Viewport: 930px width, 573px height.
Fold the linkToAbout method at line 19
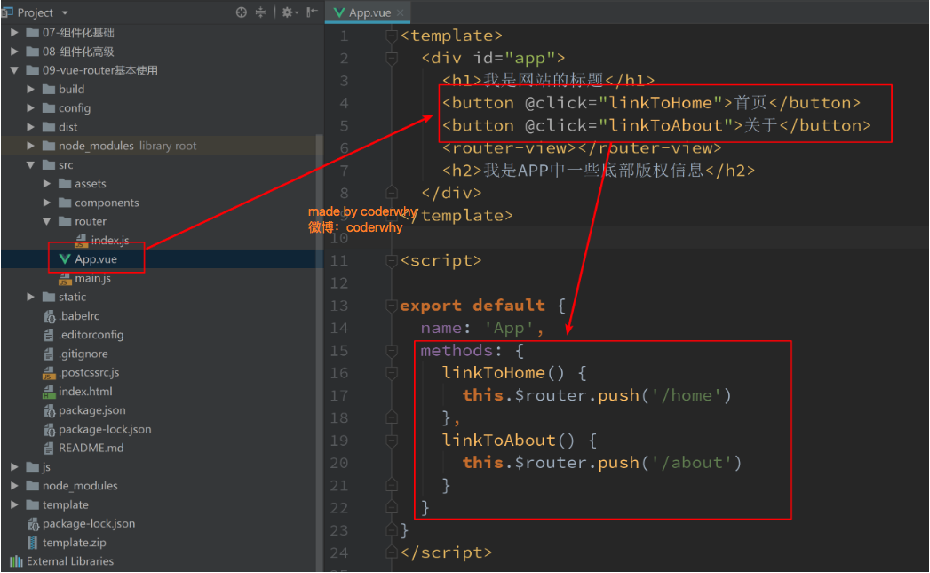coord(391,441)
